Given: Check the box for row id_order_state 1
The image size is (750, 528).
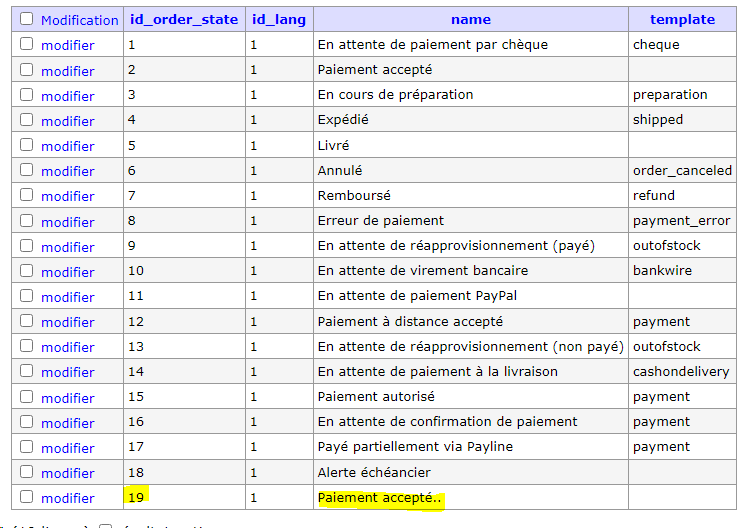Looking at the screenshot, I should [26, 44].
